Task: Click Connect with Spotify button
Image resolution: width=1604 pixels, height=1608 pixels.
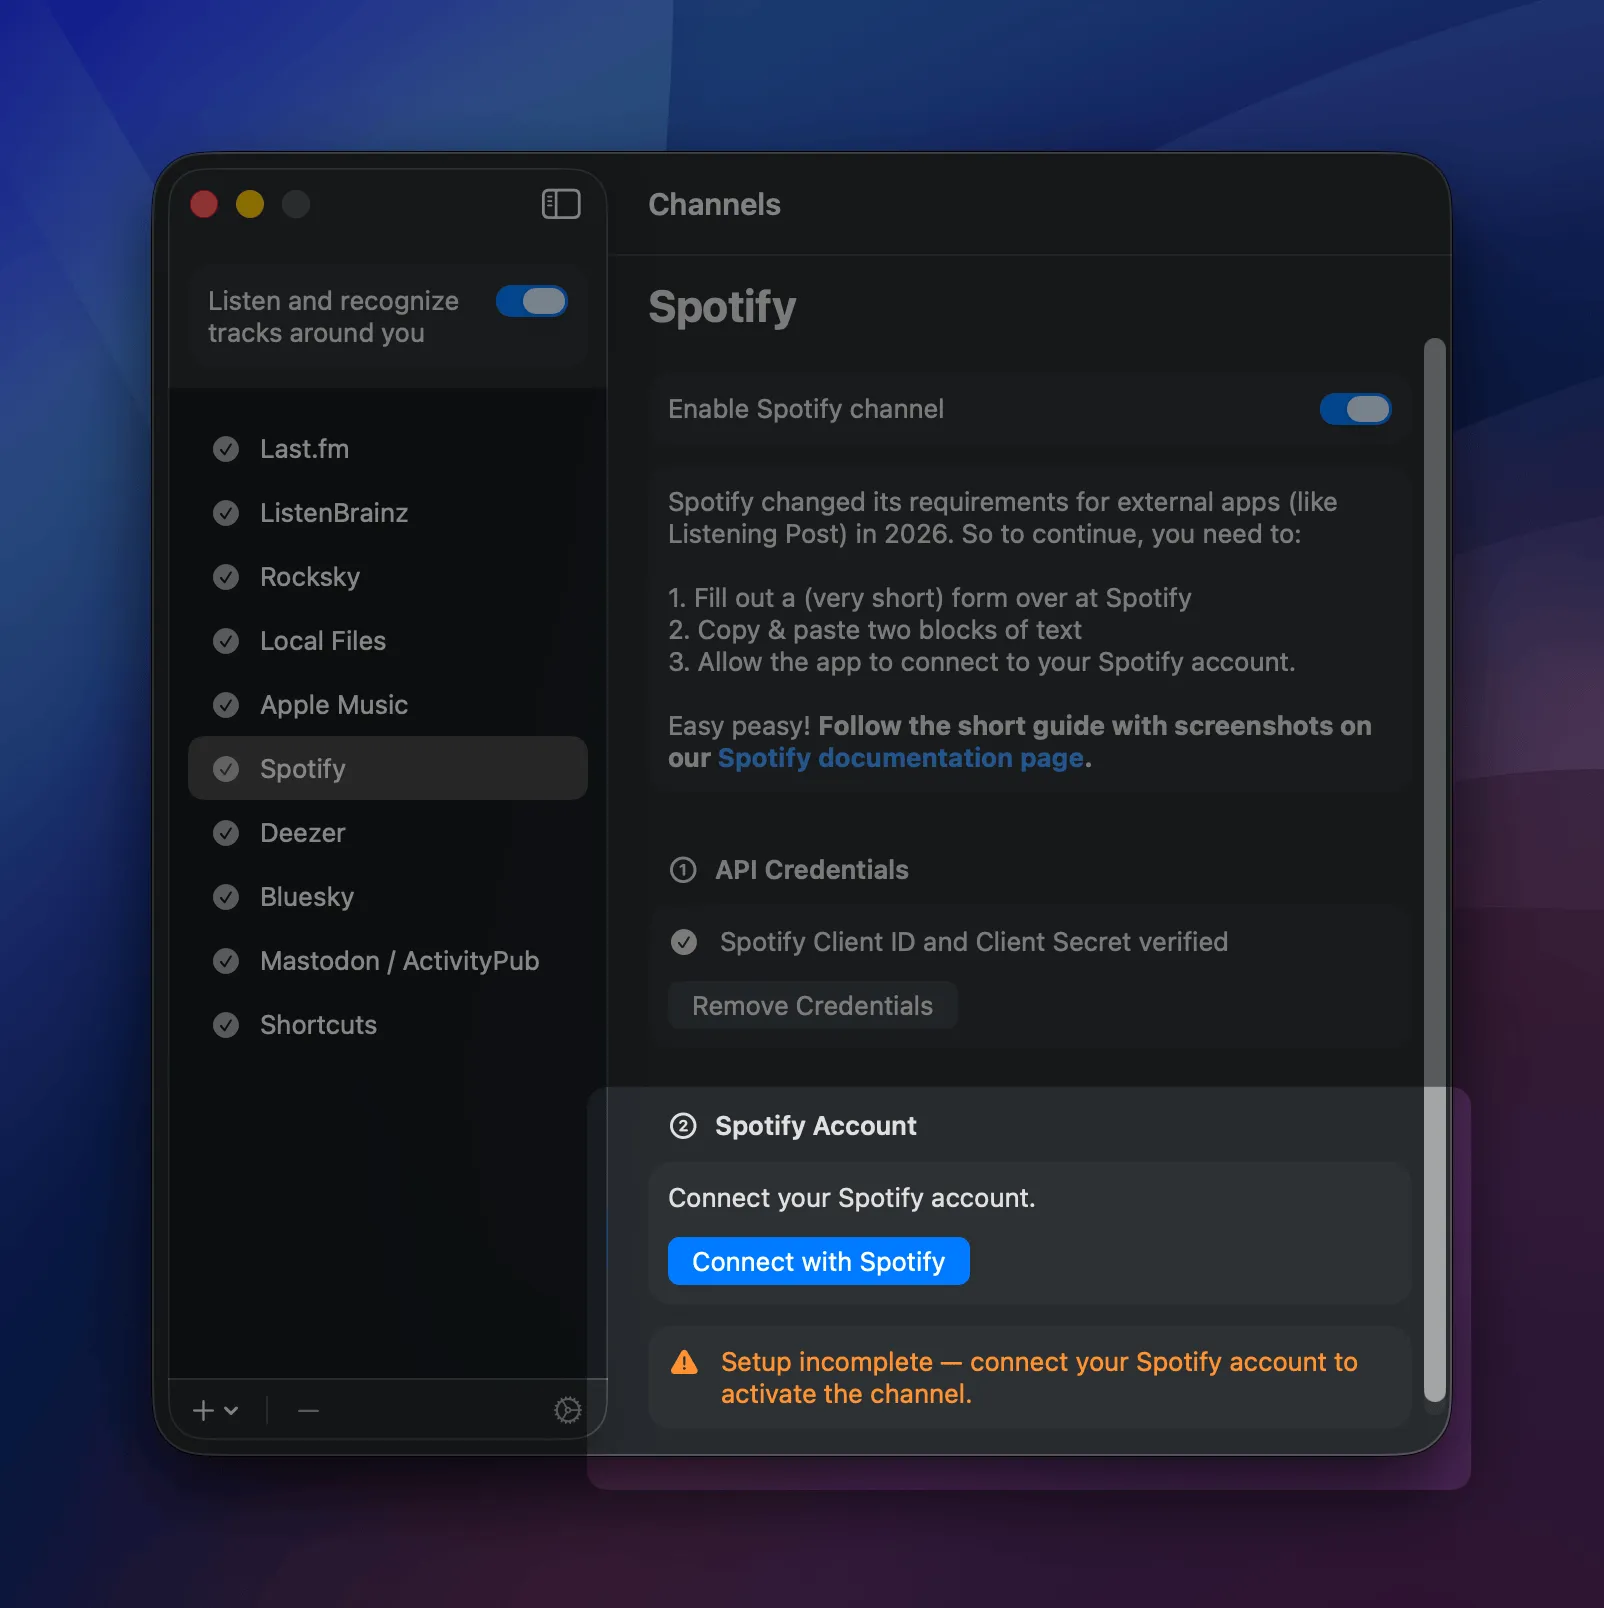Action: 819,1261
